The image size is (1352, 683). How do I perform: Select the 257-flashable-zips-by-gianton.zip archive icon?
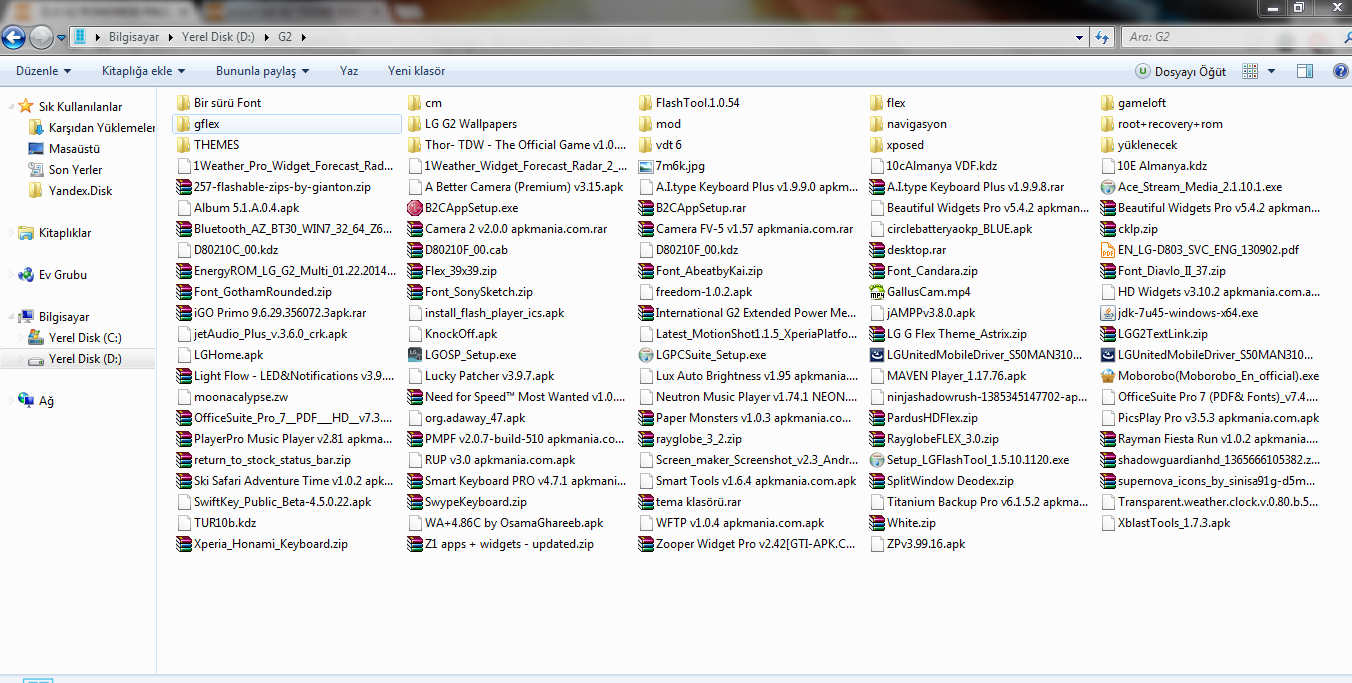coord(182,187)
